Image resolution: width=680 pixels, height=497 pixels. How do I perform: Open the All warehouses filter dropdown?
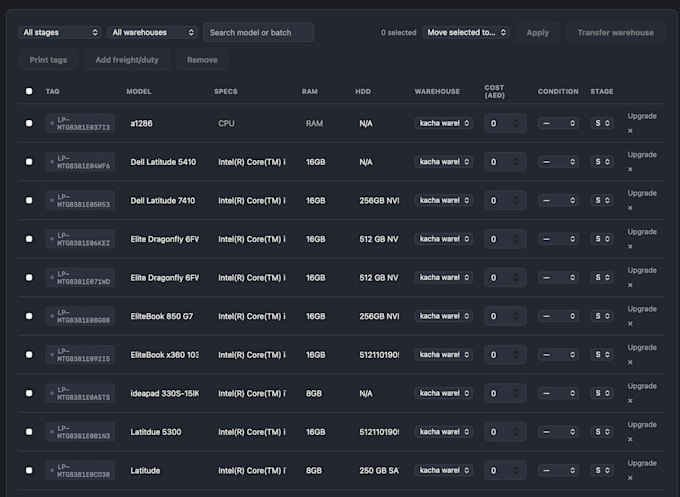pyautogui.click(x=153, y=33)
